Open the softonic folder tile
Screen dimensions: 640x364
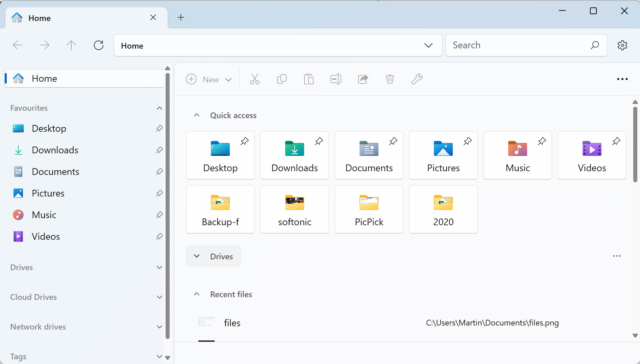pos(295,209)
